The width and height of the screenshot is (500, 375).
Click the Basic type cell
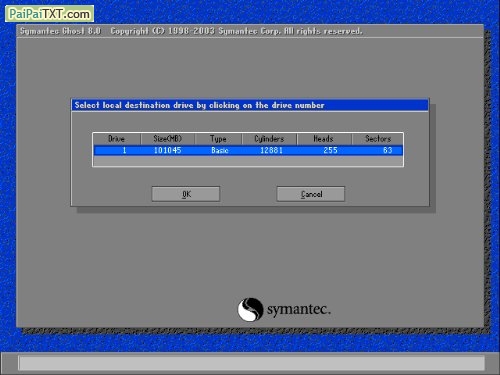pyautogui.click(x=220, y=150)
